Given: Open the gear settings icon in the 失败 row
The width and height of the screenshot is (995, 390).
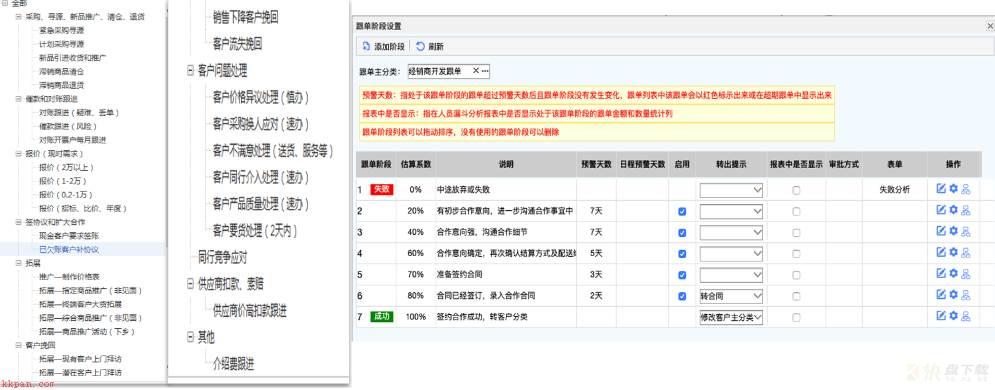Looking at the screenshot, I should point(953,189).
